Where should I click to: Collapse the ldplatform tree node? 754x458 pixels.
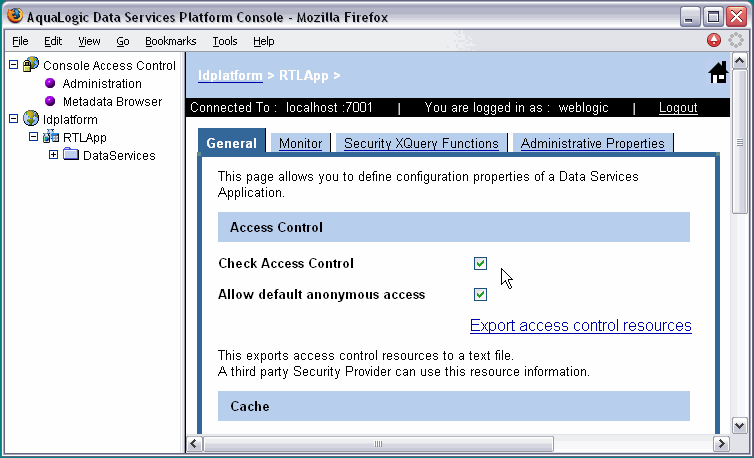pos(13,118)
